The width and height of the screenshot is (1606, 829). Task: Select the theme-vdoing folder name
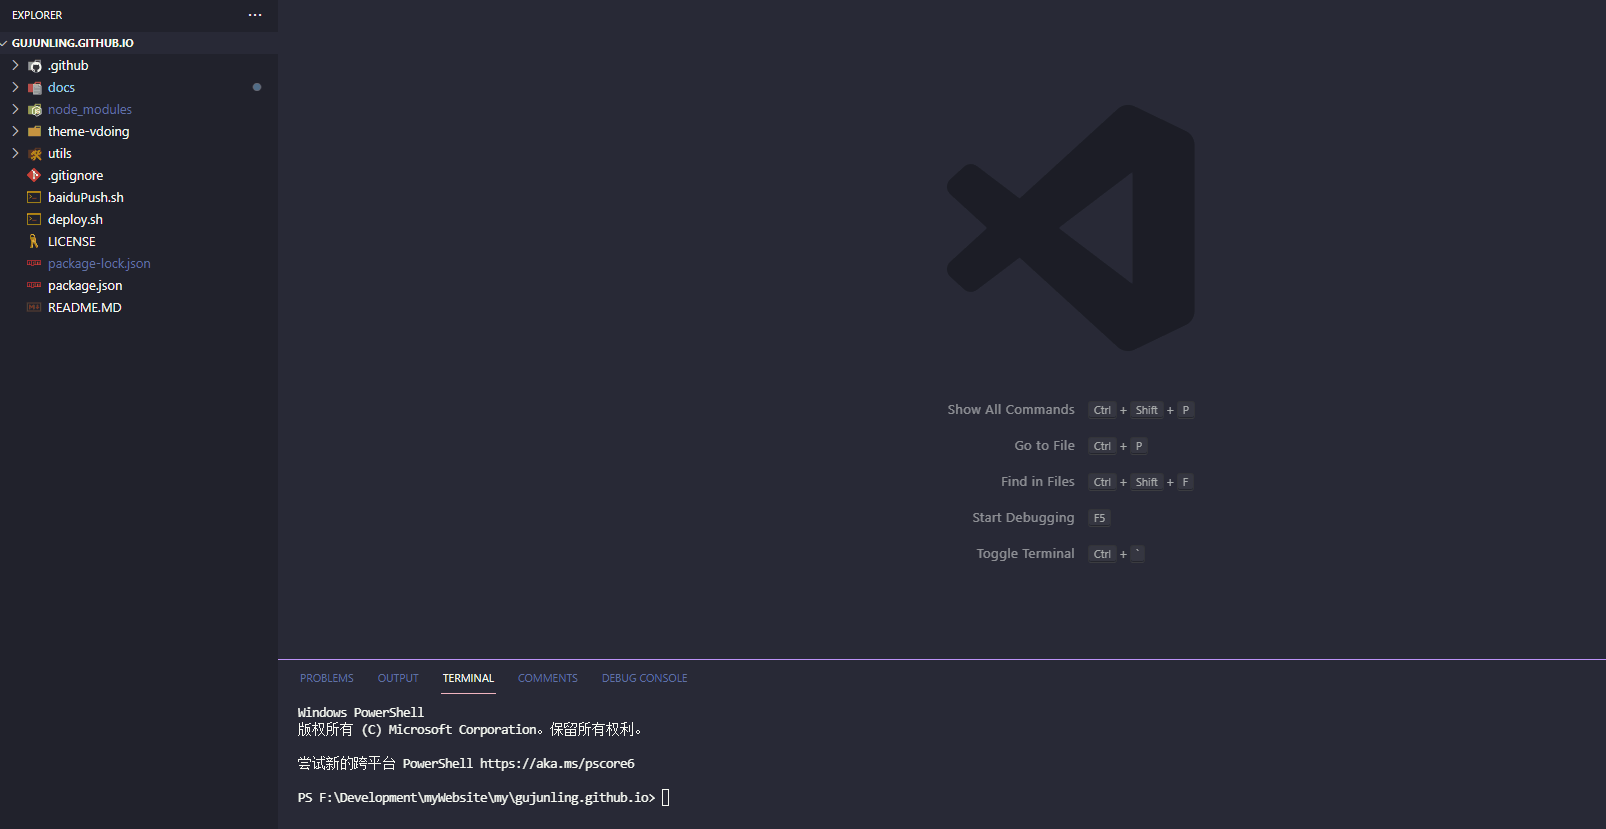point(88,131)
